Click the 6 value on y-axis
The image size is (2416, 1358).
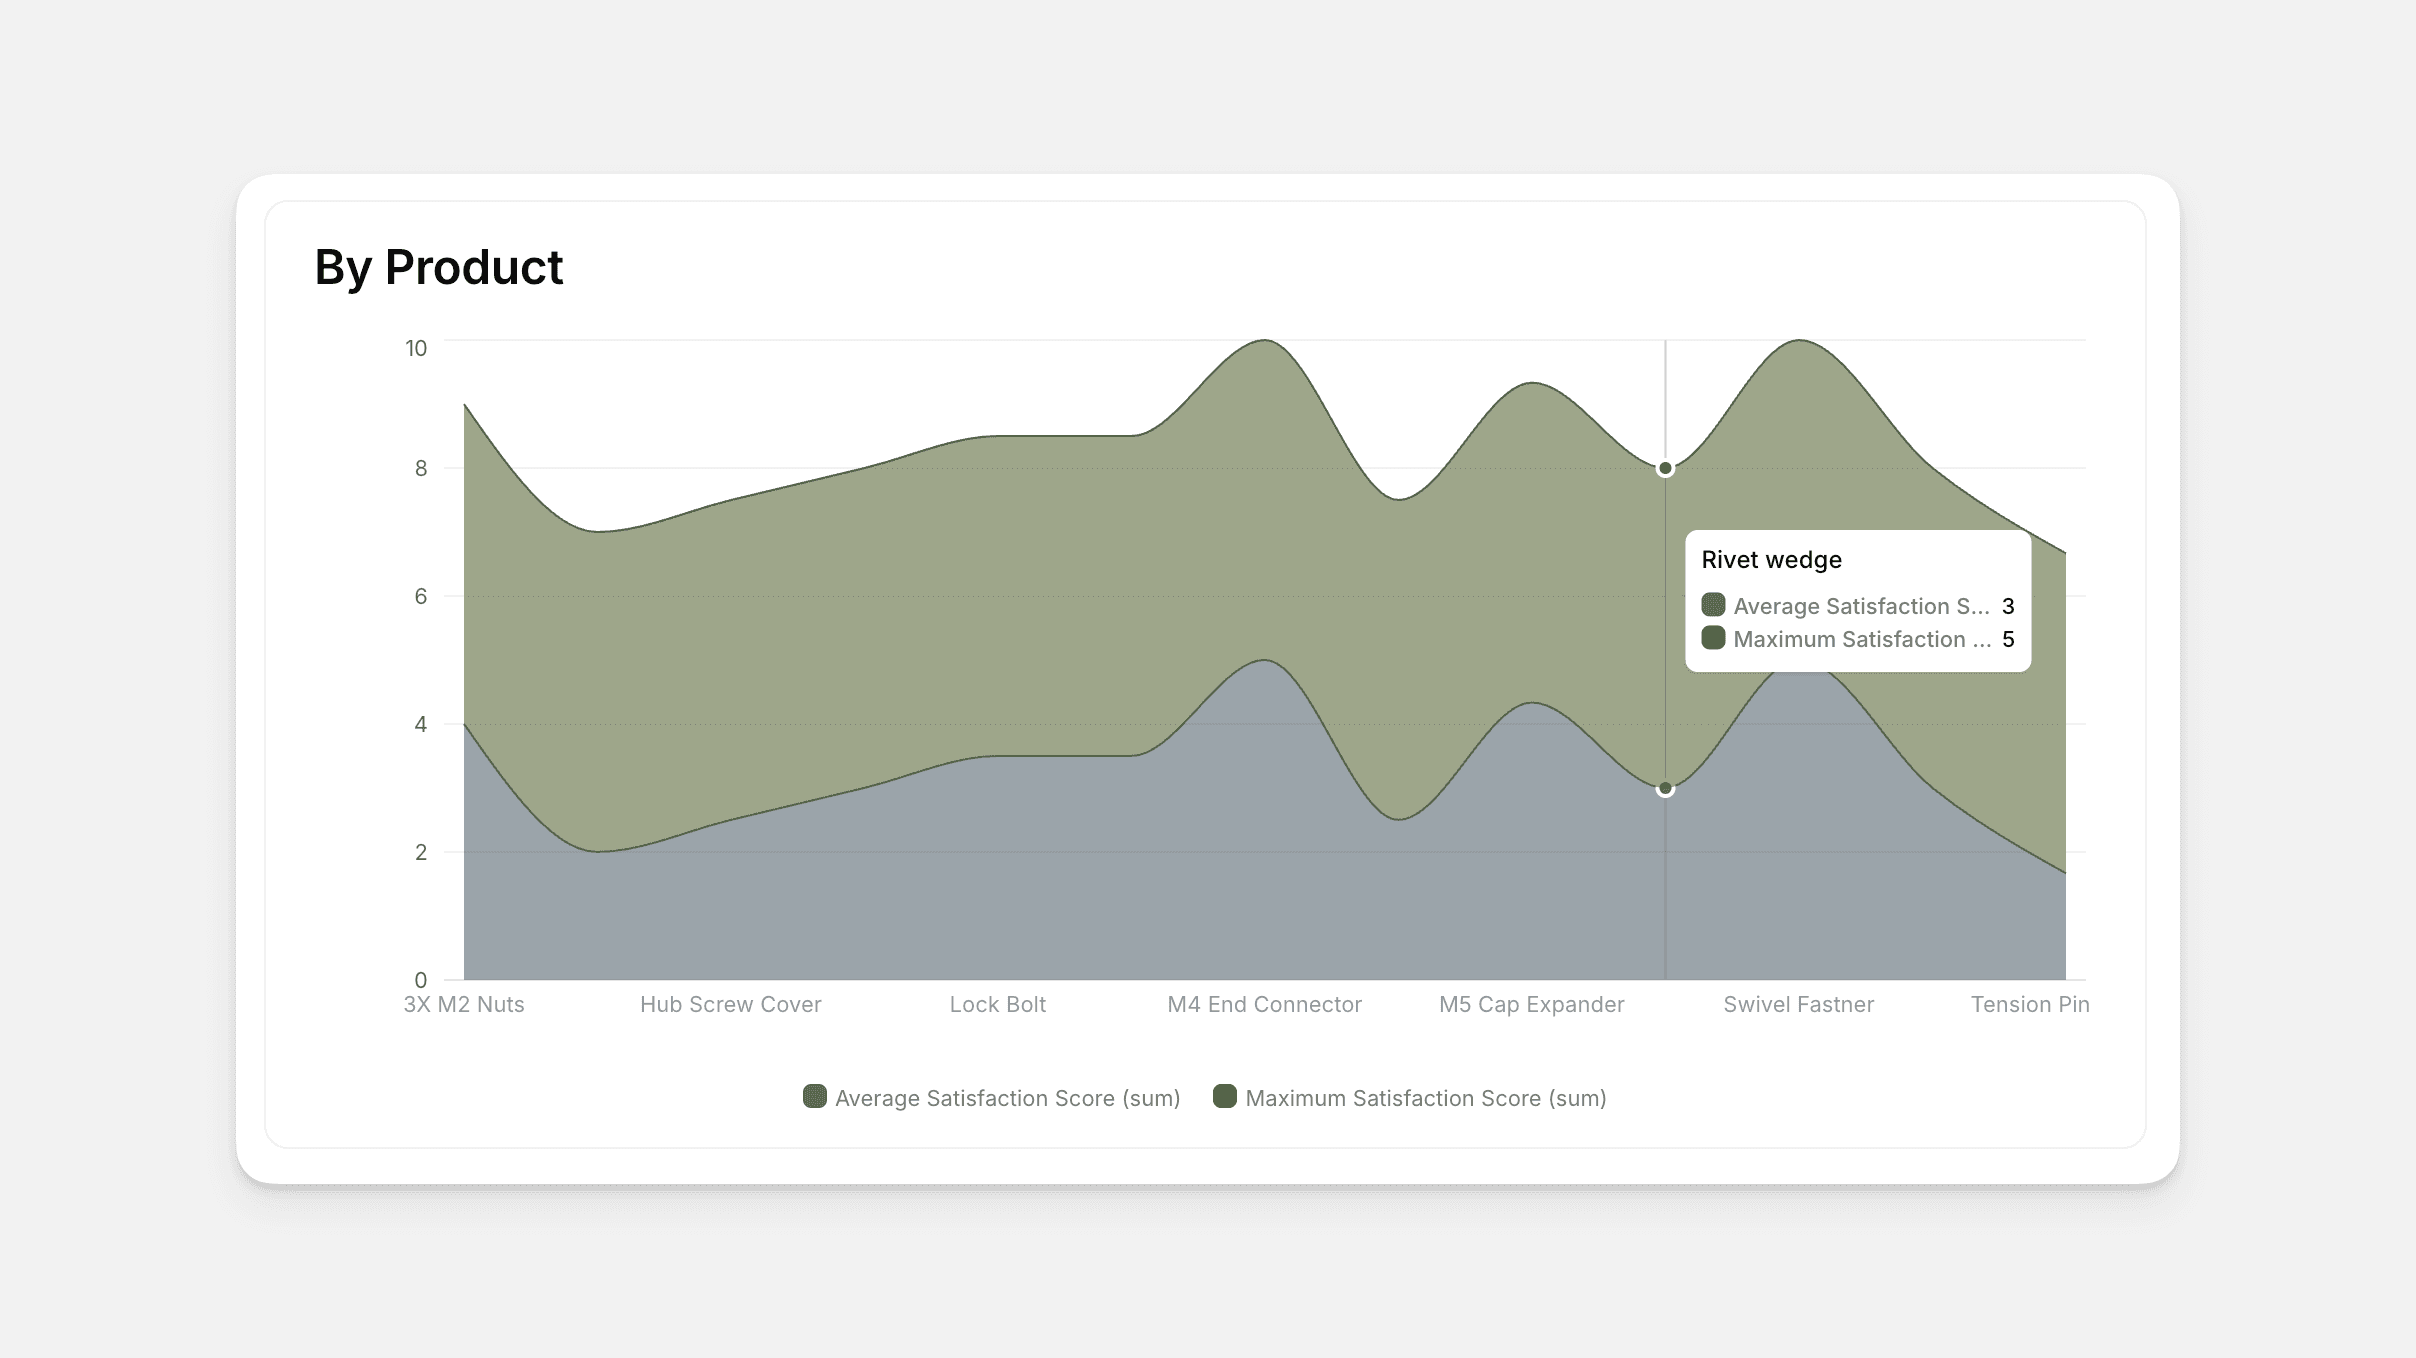point(420,596)
